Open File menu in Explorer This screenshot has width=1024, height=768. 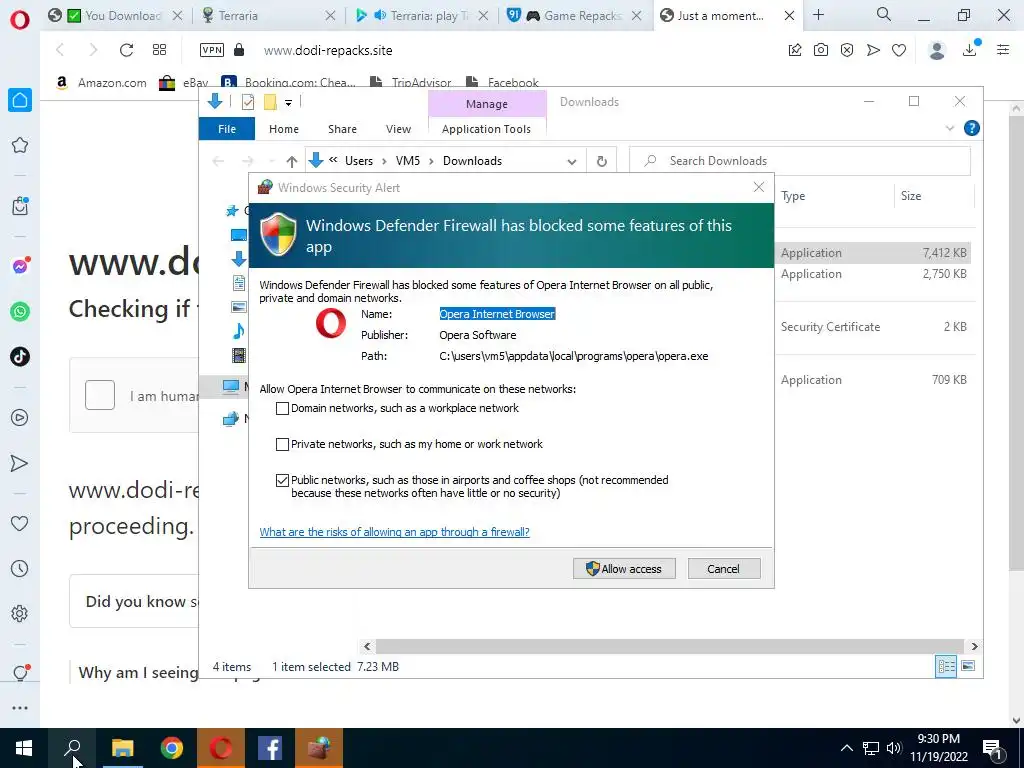pos(227,129)
